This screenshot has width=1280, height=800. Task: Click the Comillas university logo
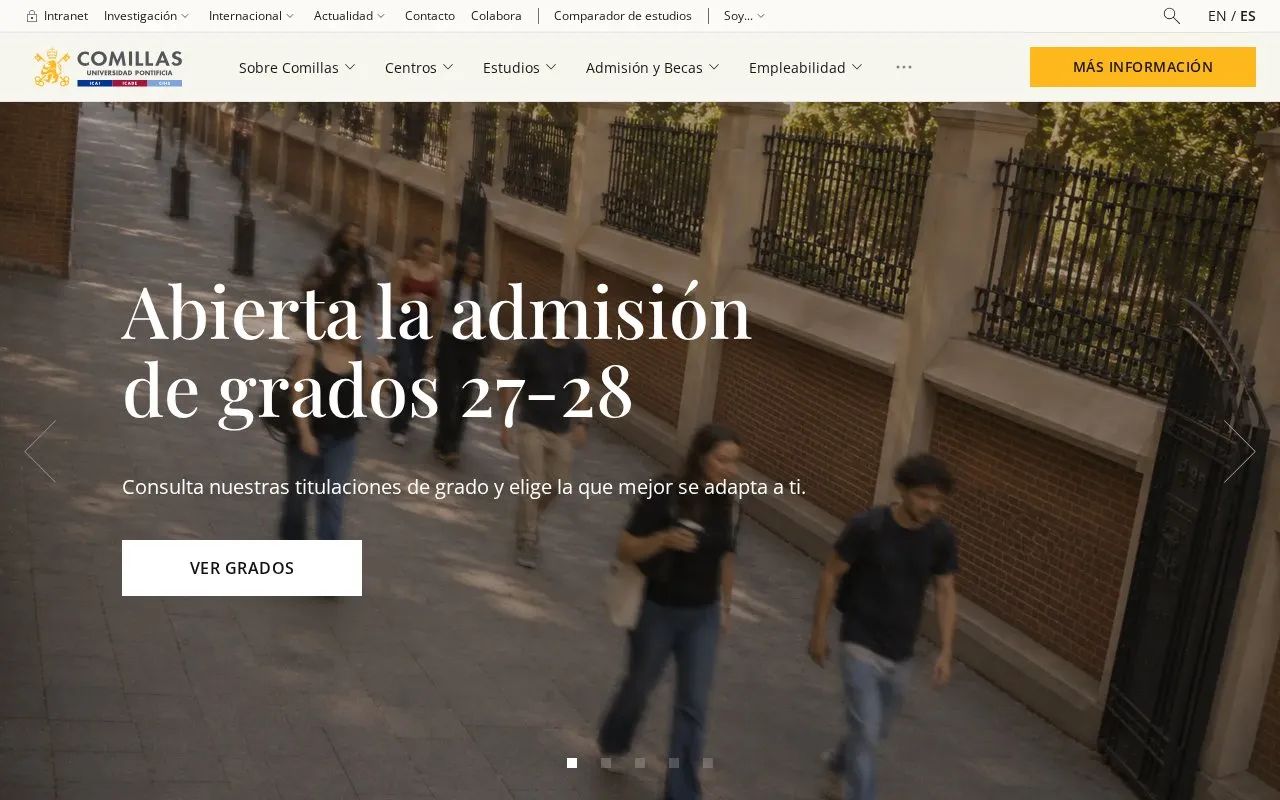click(x=108, y=67)
